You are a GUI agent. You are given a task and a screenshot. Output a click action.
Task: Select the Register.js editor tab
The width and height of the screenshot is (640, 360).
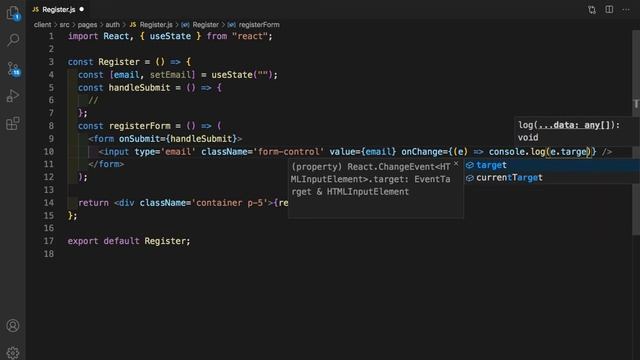pyautogui.click(x=58, y=9)
